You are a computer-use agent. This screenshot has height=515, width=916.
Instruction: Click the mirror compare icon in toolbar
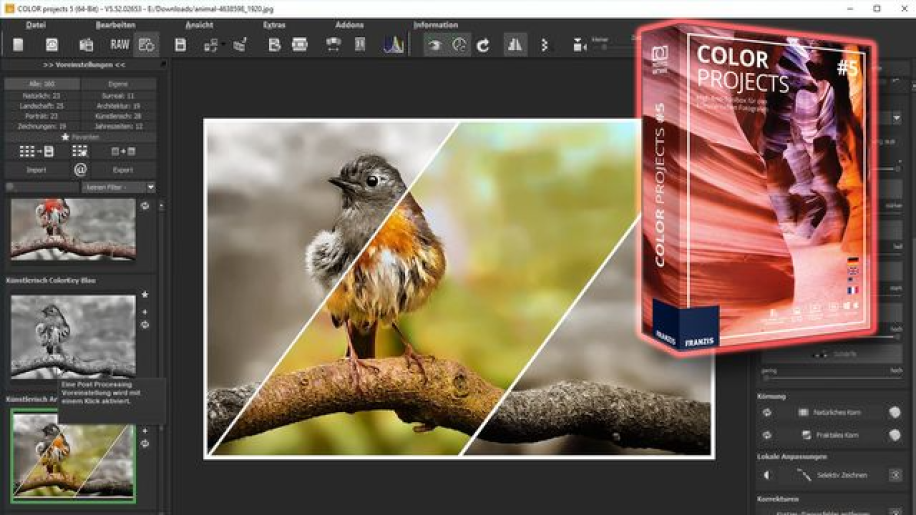tap(514, 45)
